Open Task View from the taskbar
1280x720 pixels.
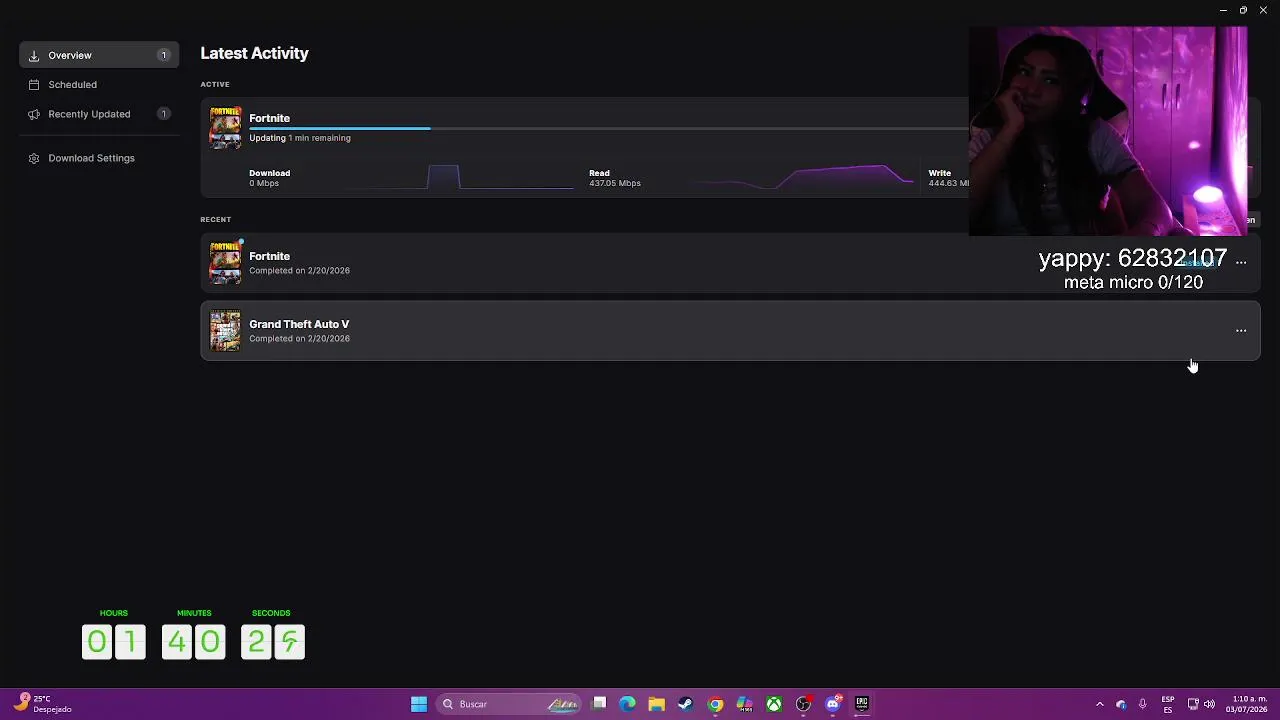click(599, 704)
